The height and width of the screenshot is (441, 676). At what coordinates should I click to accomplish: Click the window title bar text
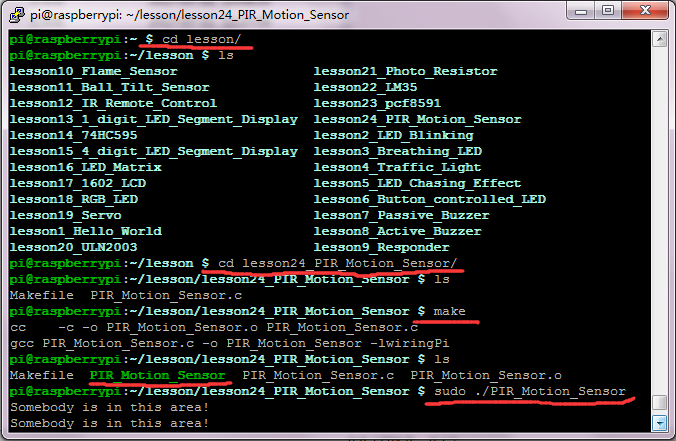click(x=189, y=15)
